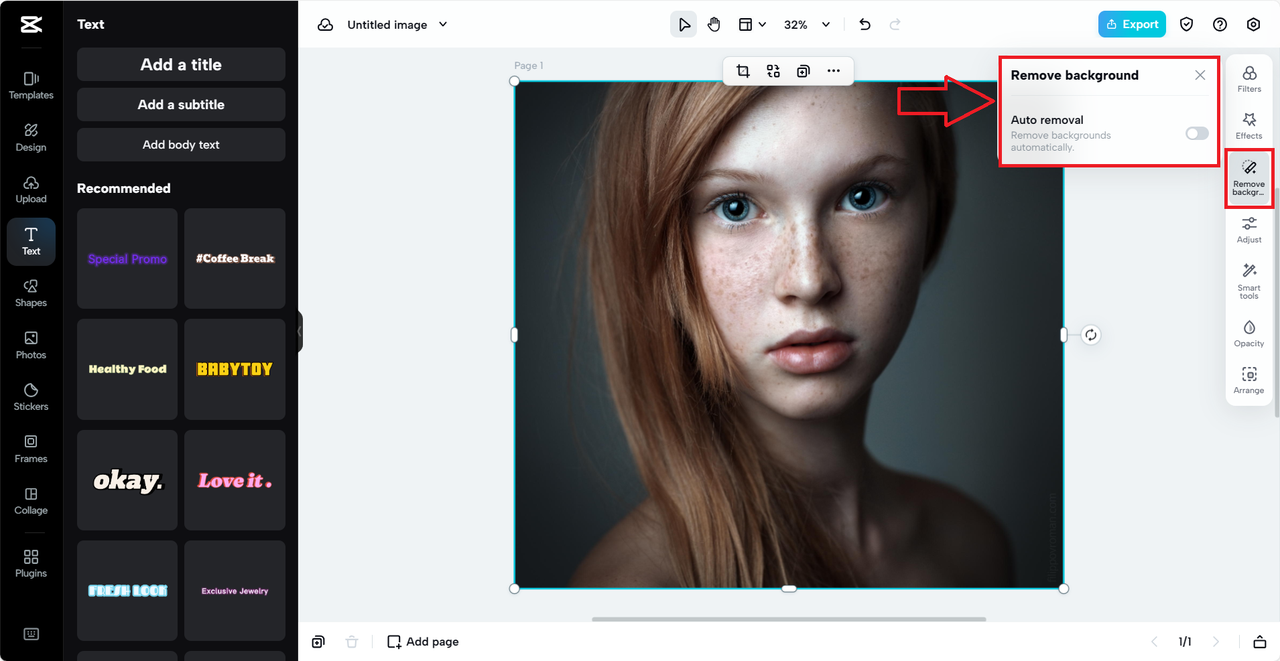Open the Upload sidebar panel

click(31, 189)
